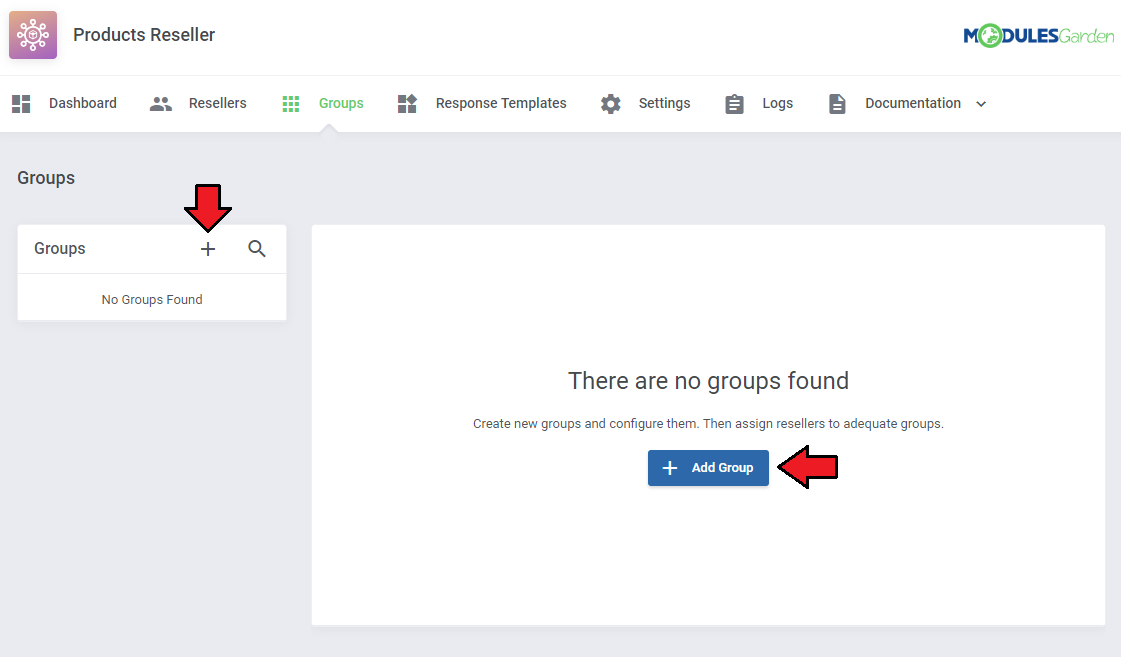Click the 'Create new groups and configure them' description
This screenshot has width=1121, height=657.
tap(708, 423)
